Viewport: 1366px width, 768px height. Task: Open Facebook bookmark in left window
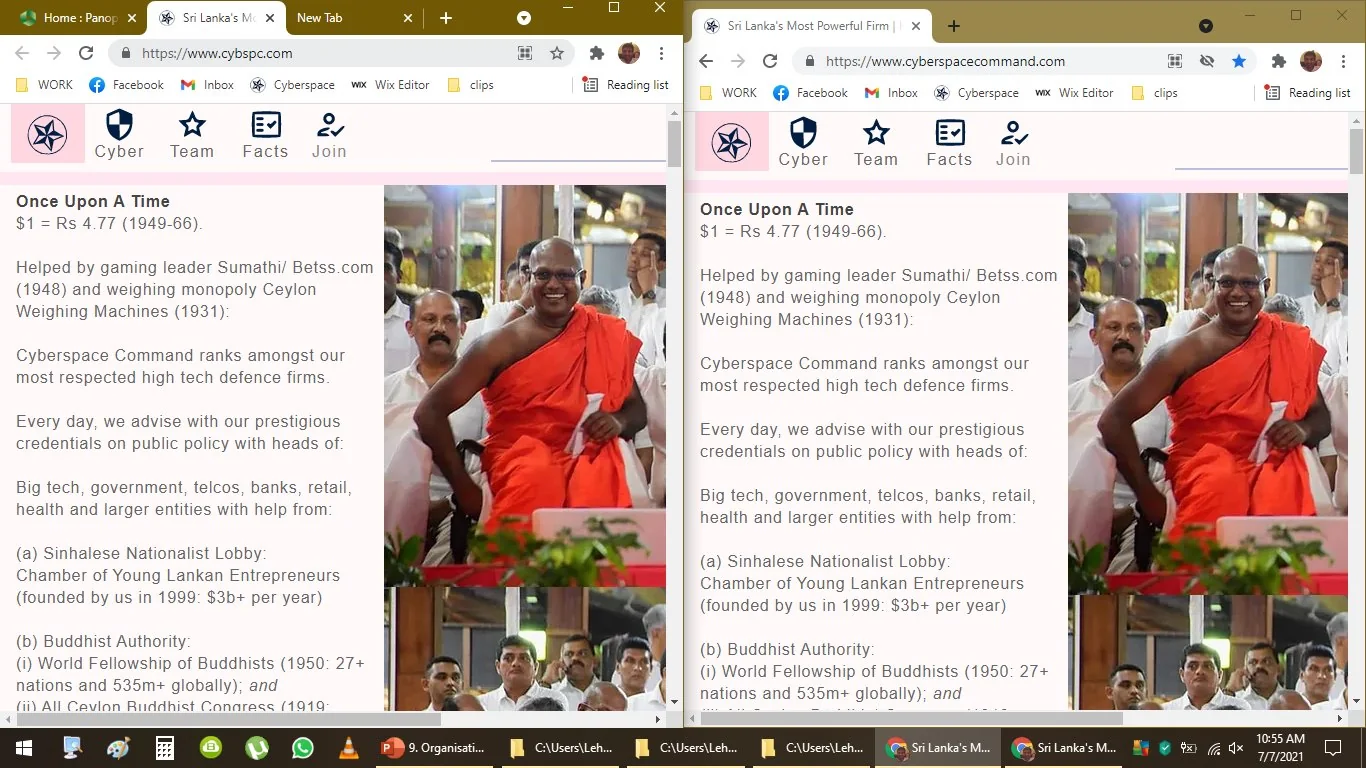tap(126, 85)
